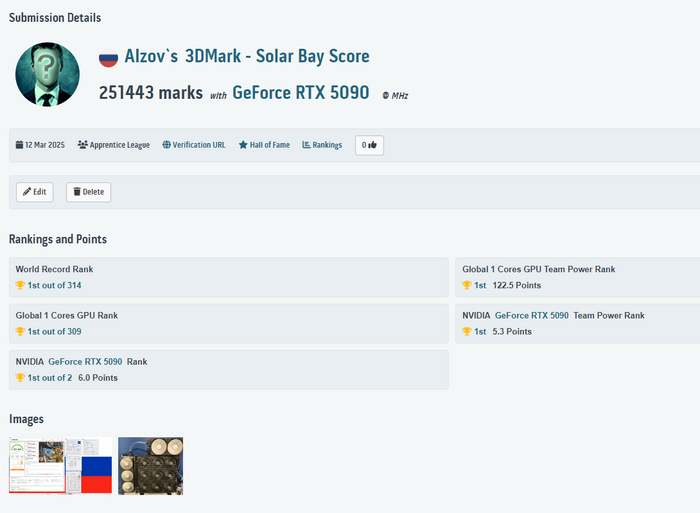The height and width of the screenshot is (513, 700).
Task: Click the clock icon next to MHz
Action: (x=385, y=96)
